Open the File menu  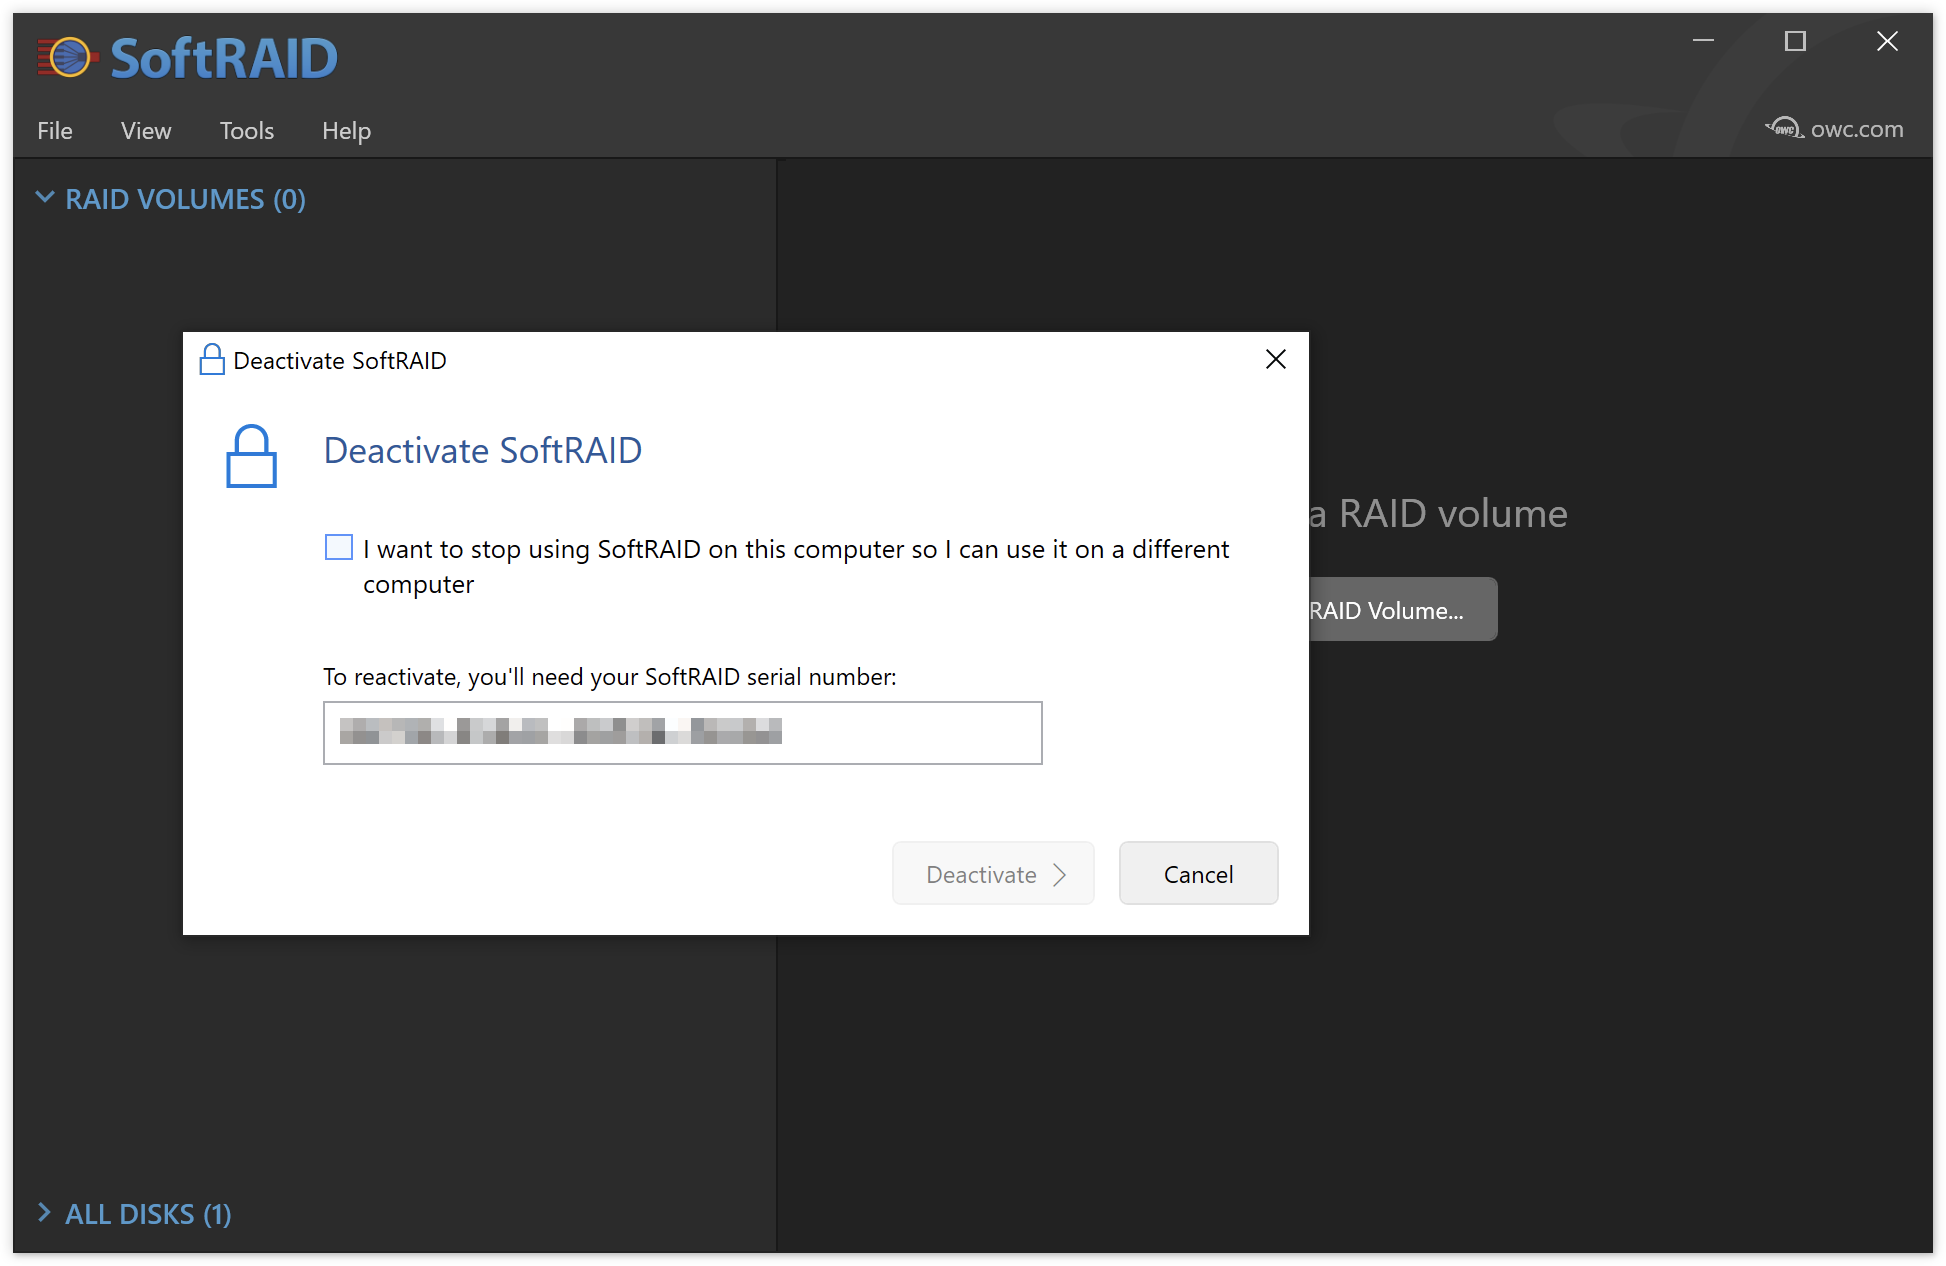tap(55, 131)
